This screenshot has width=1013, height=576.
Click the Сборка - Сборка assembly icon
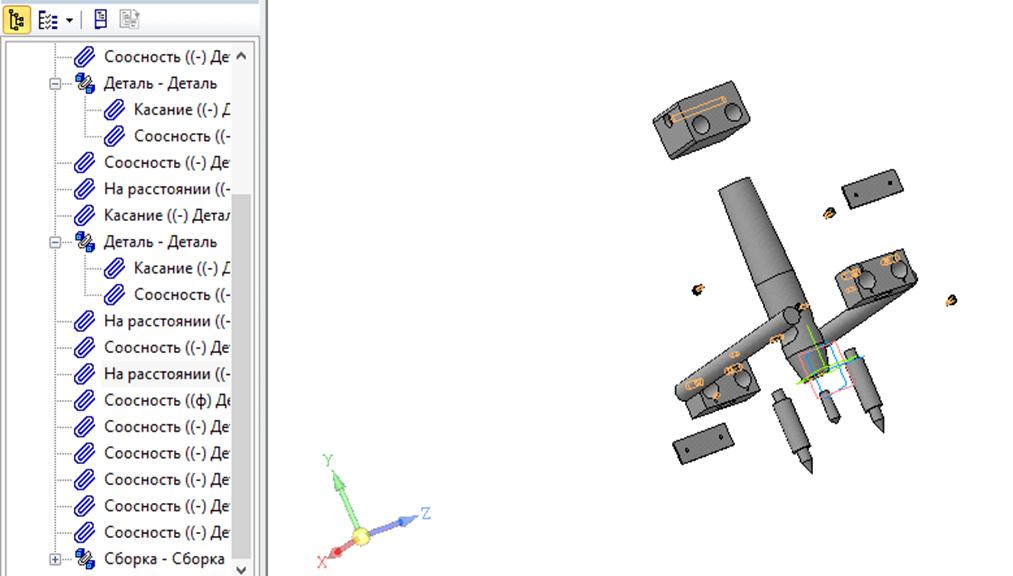coord(85,559)
